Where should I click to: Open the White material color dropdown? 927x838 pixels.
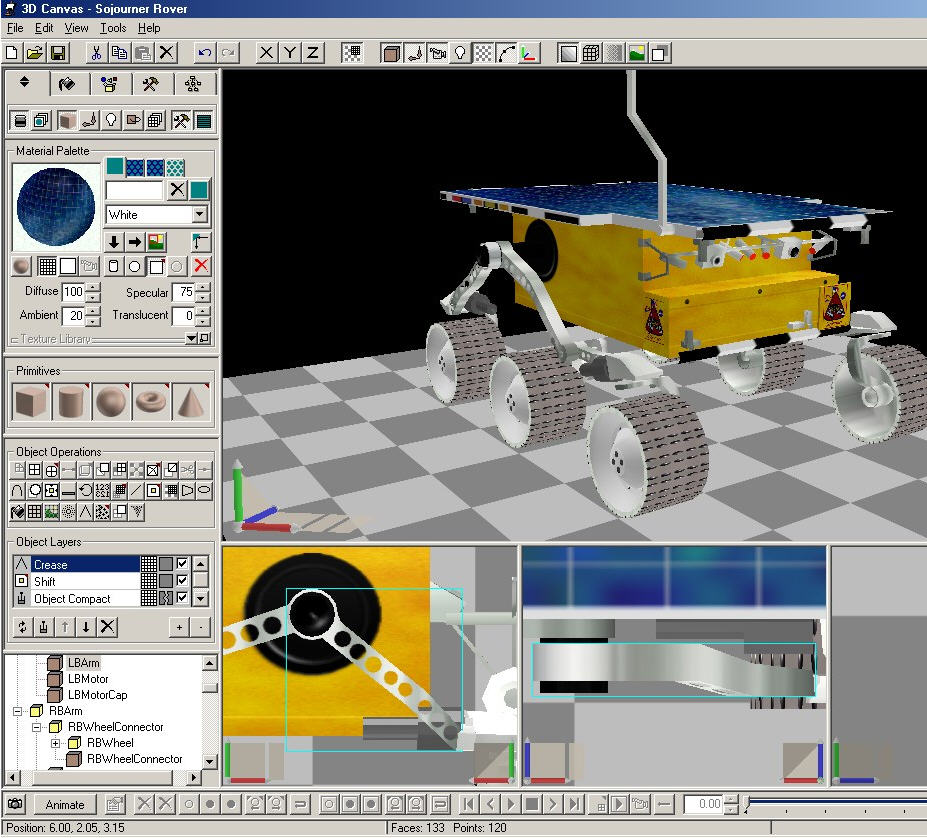pyautogui.click(x=199, y=215)
